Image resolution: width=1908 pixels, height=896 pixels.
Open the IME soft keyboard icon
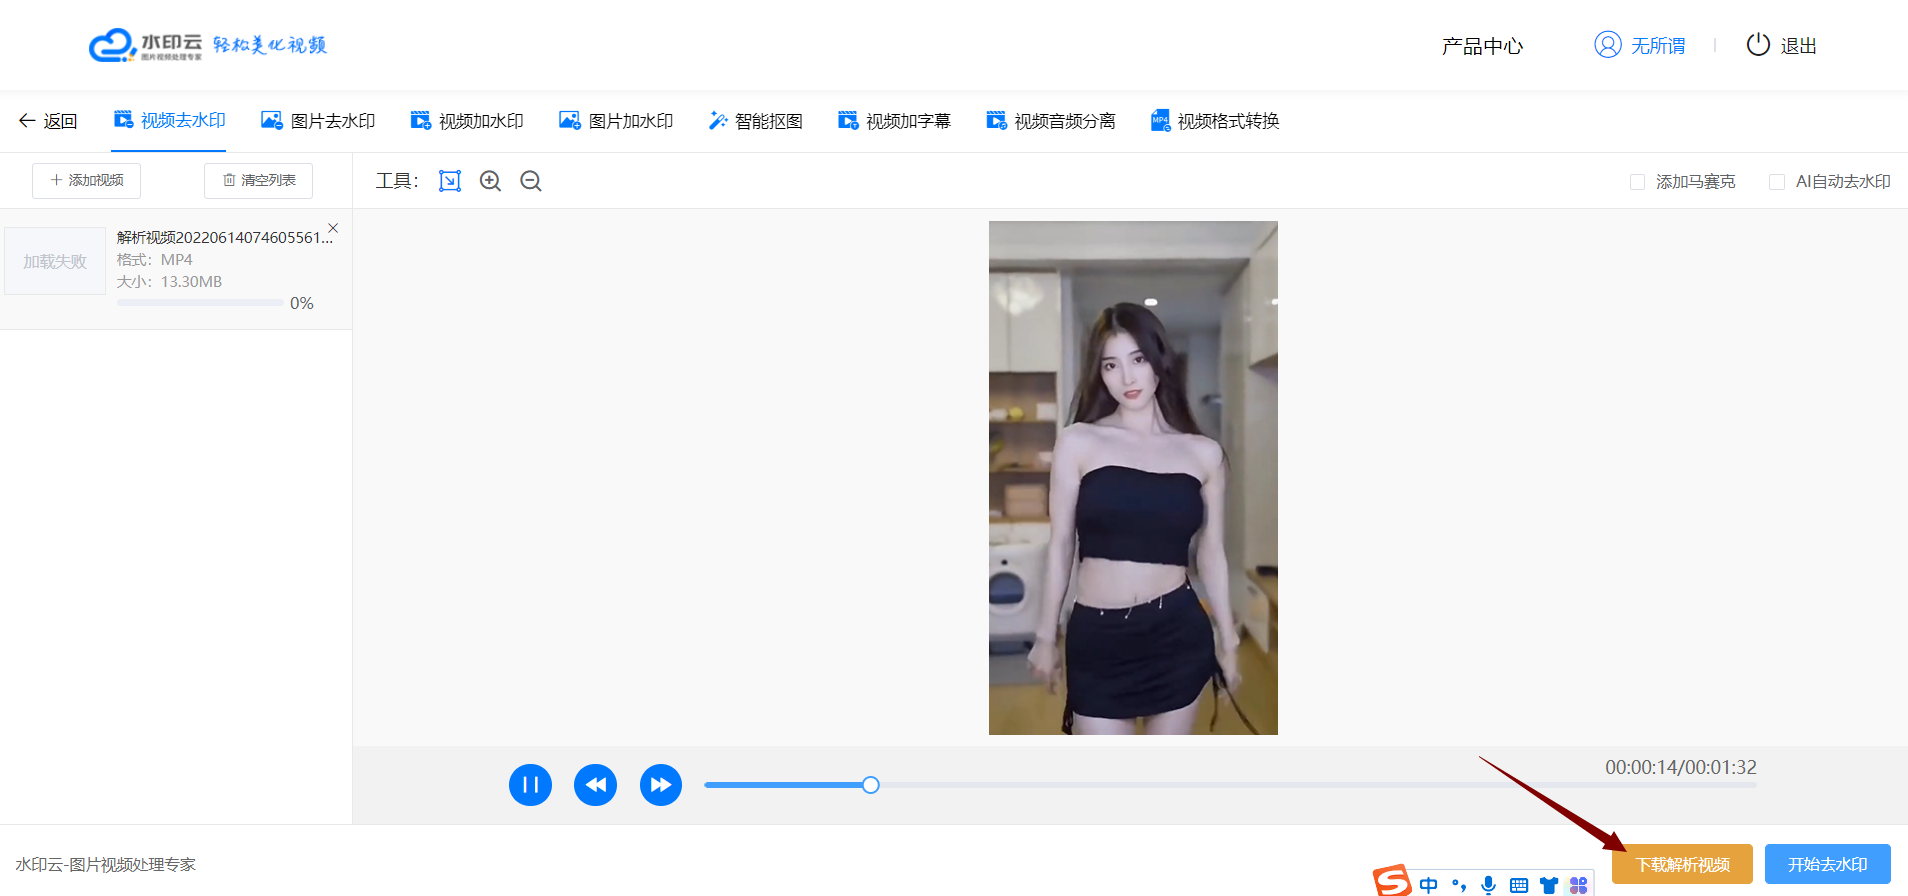point(1519,885)
